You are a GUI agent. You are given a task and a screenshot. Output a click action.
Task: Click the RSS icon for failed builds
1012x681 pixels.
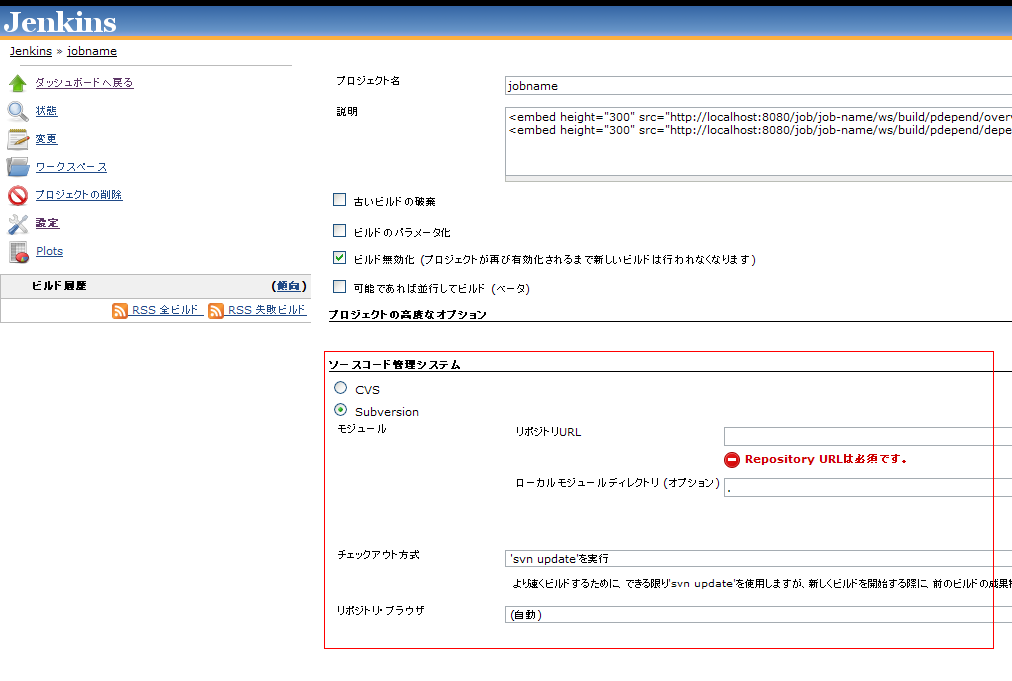pos(216,310)
